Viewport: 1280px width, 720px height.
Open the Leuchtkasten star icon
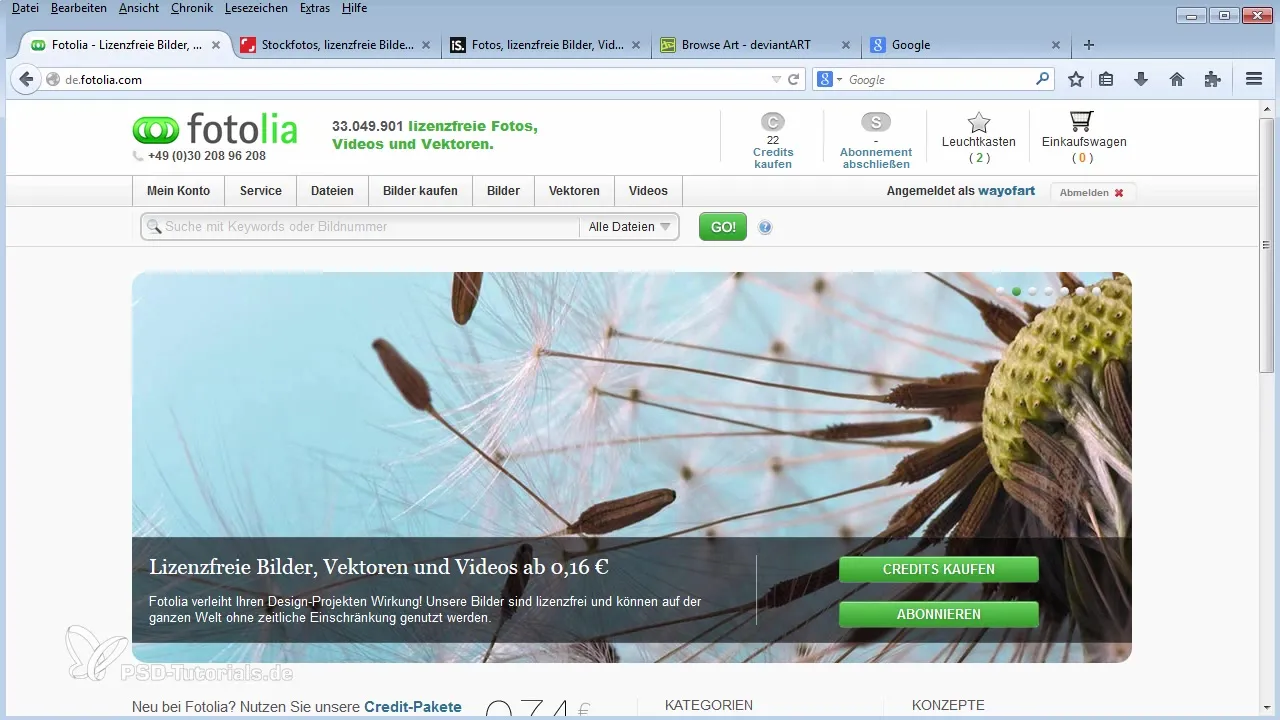coord(979,122)
